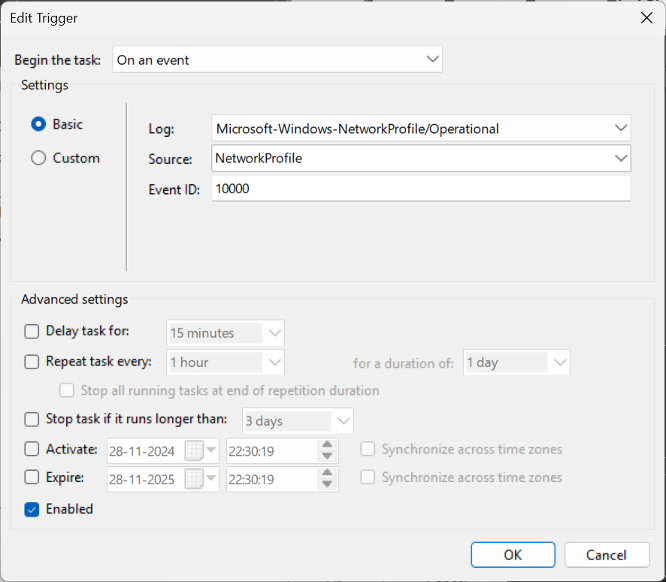This screenshot has width=666, height=582.
Task: Open the 3 days stop-task dropdown
Action: [298, 421]
